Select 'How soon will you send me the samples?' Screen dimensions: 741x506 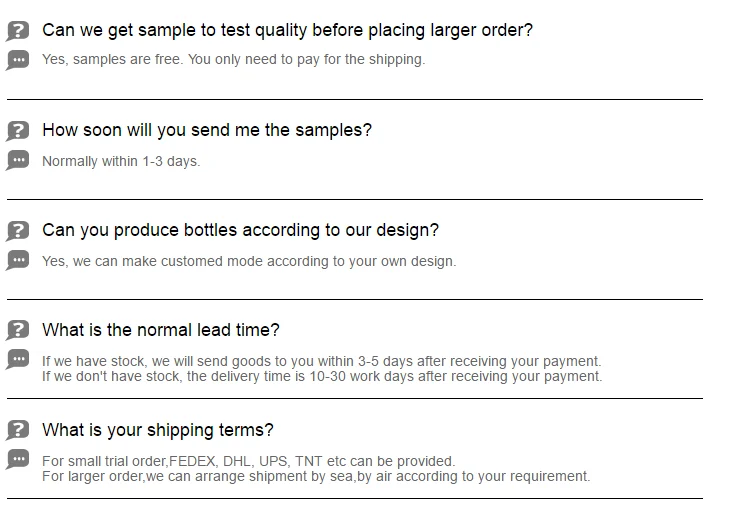[x=207, y=130]
